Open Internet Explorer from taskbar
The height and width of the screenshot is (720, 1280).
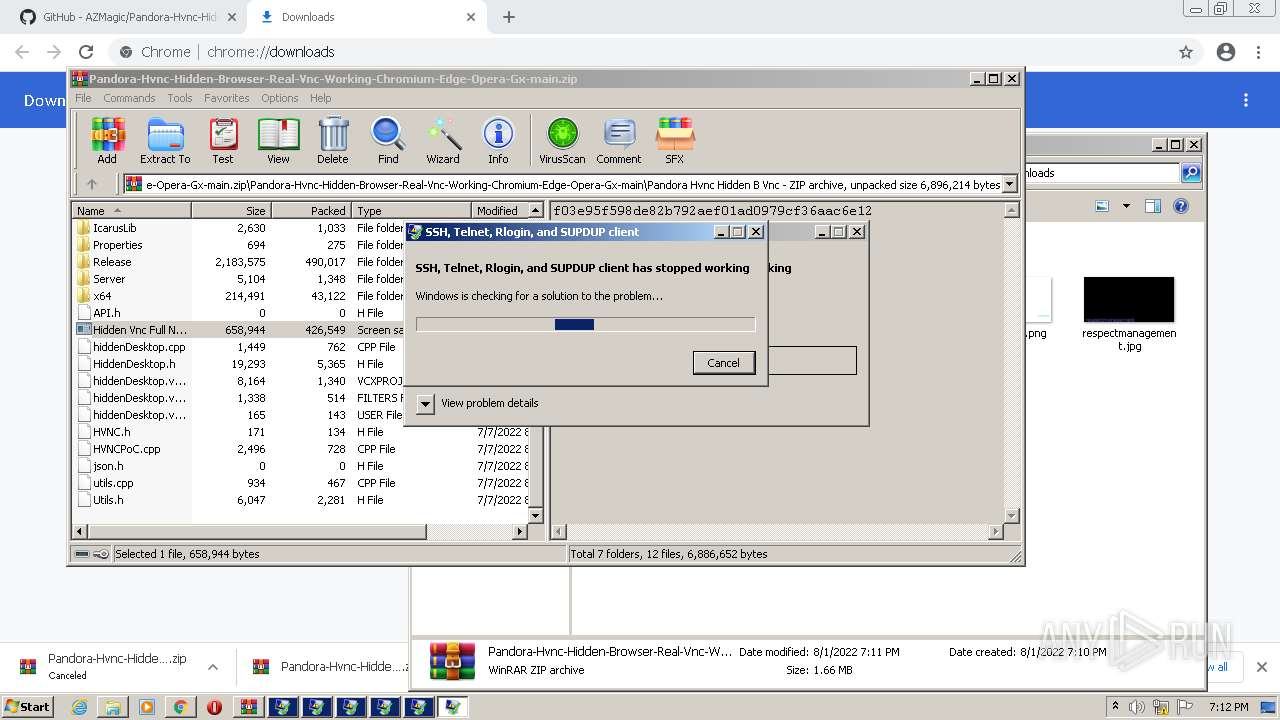79,707
